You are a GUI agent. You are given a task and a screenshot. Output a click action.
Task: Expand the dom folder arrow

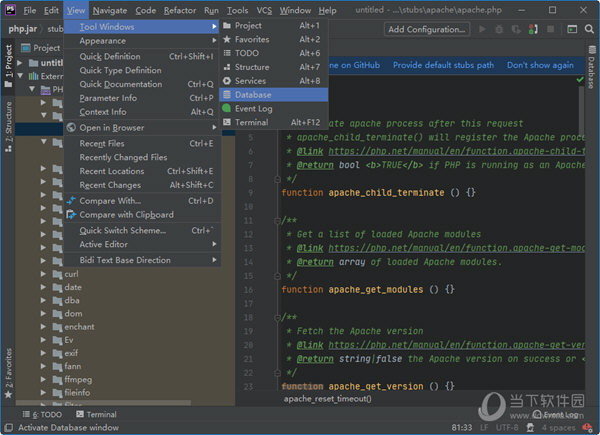coord(43,313)
